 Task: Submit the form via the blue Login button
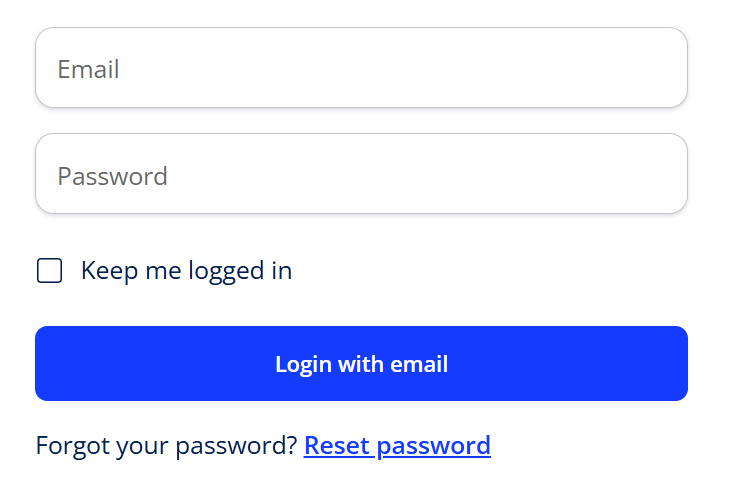tap(361, 363)
